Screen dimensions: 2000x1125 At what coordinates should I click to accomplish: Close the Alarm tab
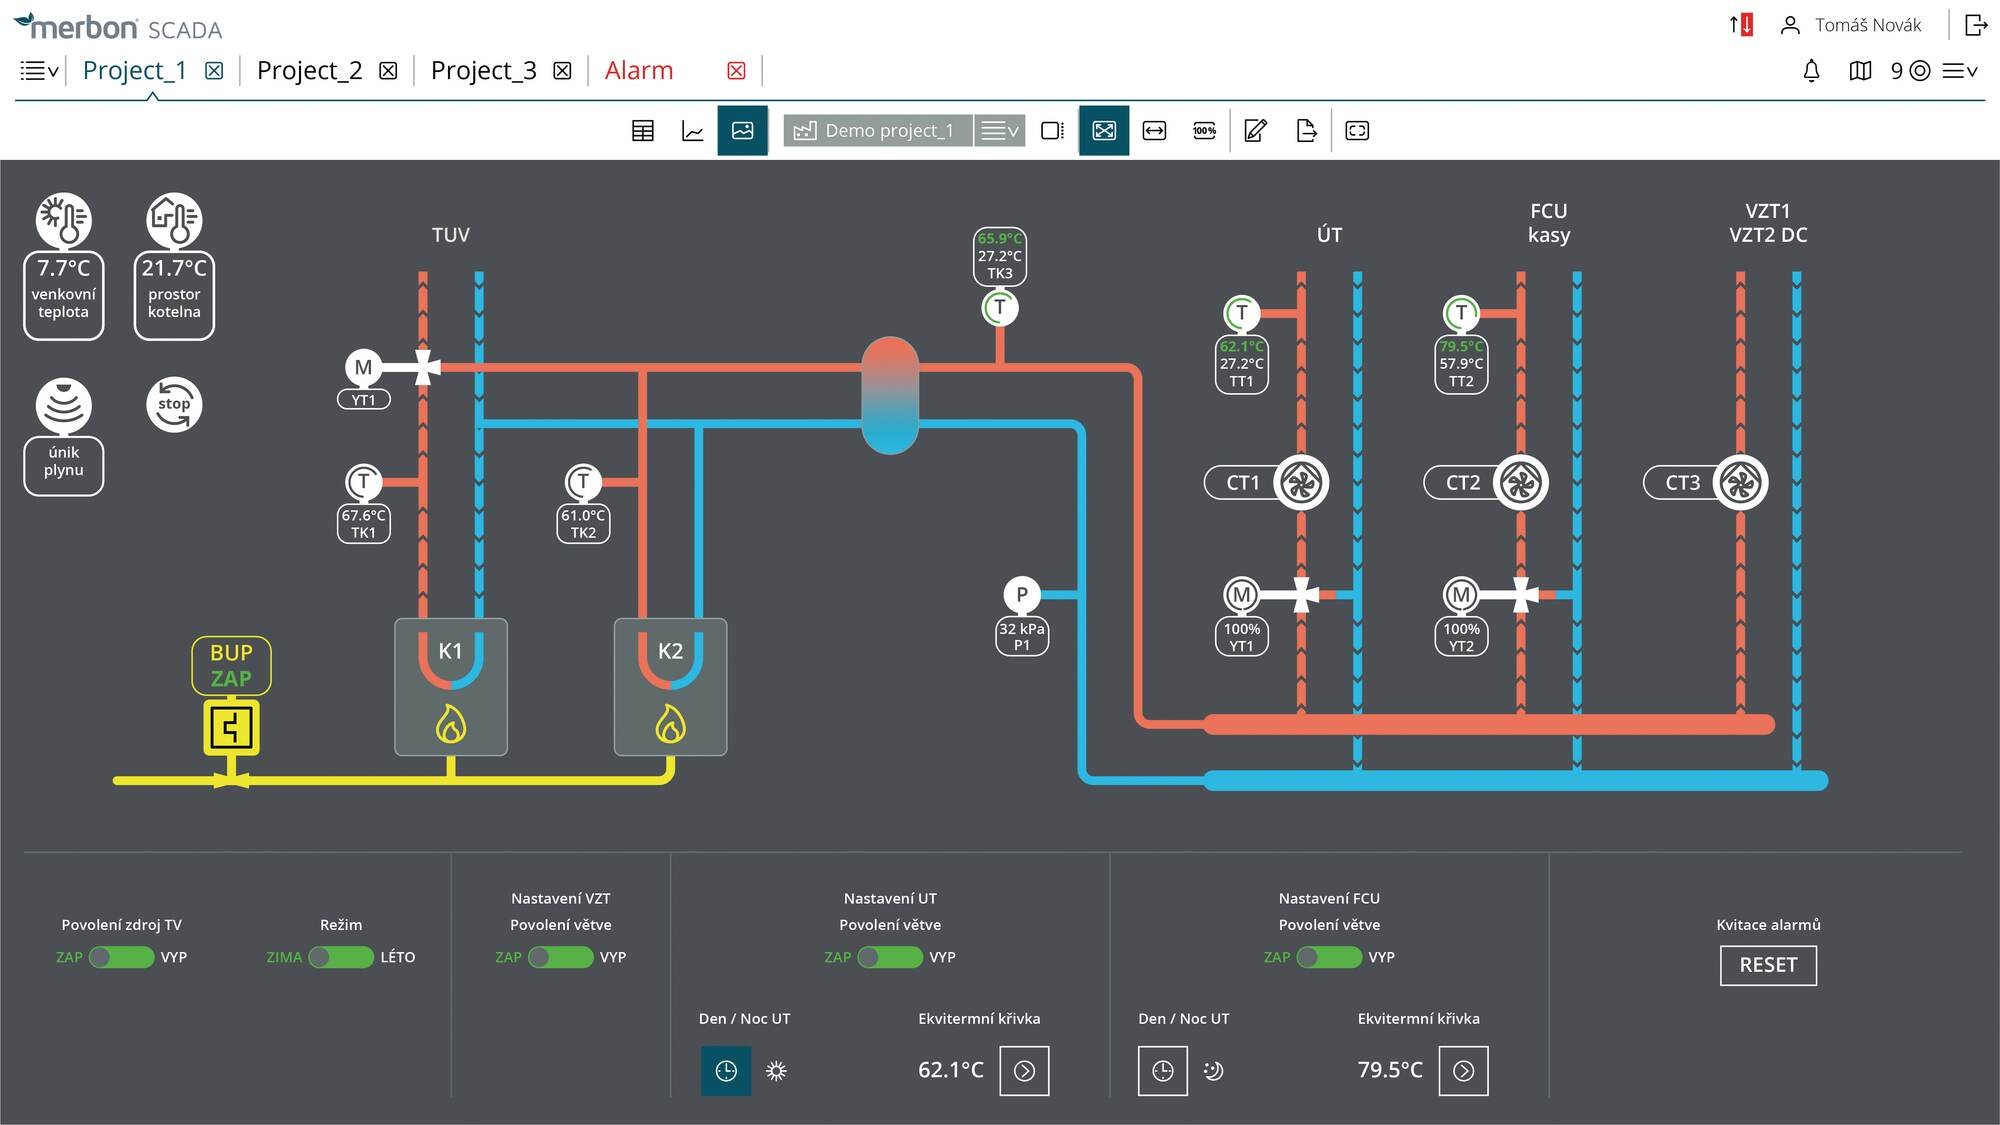(x=737, y=71)
